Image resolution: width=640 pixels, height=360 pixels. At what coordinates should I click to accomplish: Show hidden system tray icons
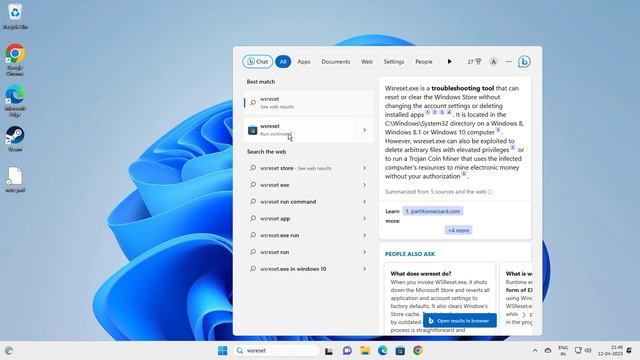pyautogui.click(x=535, y=350)
